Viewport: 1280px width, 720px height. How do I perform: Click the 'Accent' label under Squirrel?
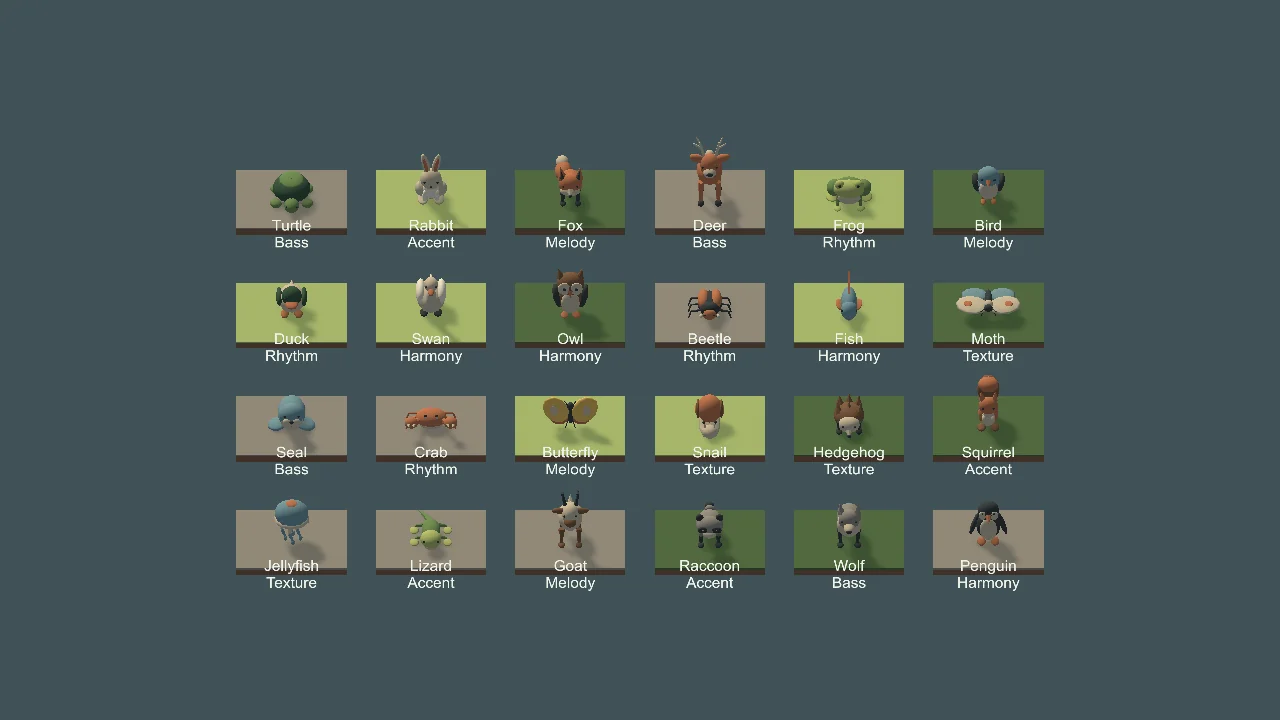(x=988, y=469)
